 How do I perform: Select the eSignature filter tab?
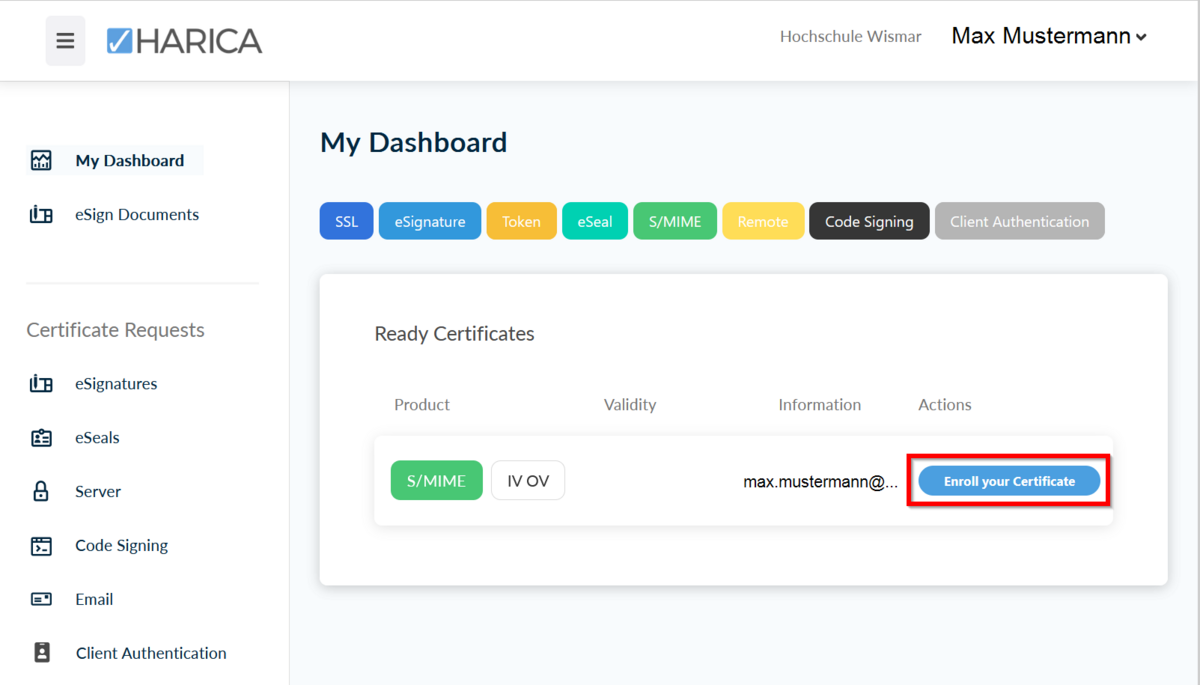click(x=429, y=222)
